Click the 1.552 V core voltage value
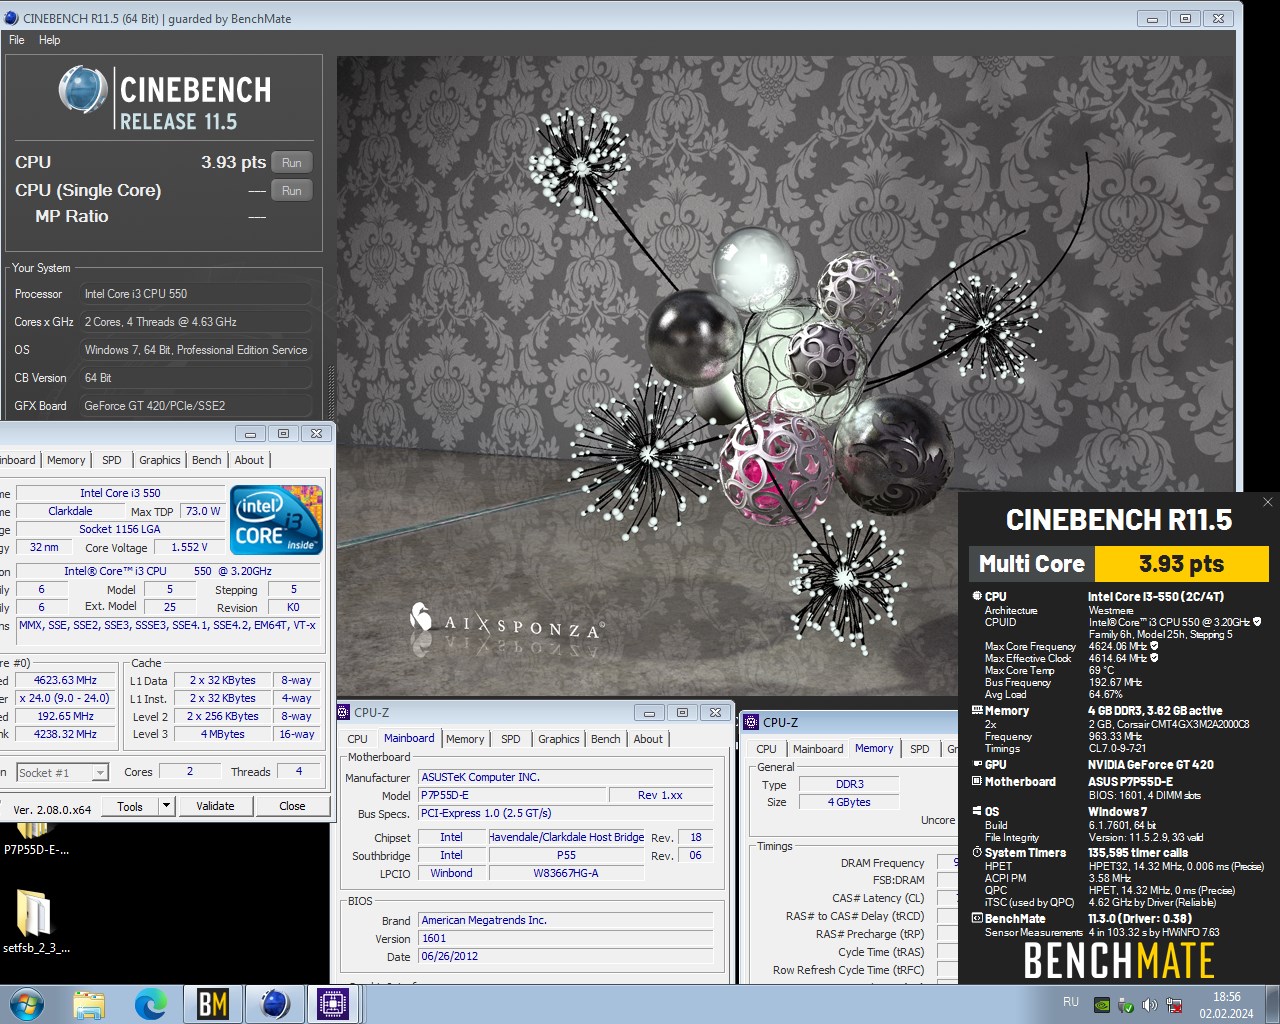This screenshot has height=1024, width=1280. [x=189, y=547]
